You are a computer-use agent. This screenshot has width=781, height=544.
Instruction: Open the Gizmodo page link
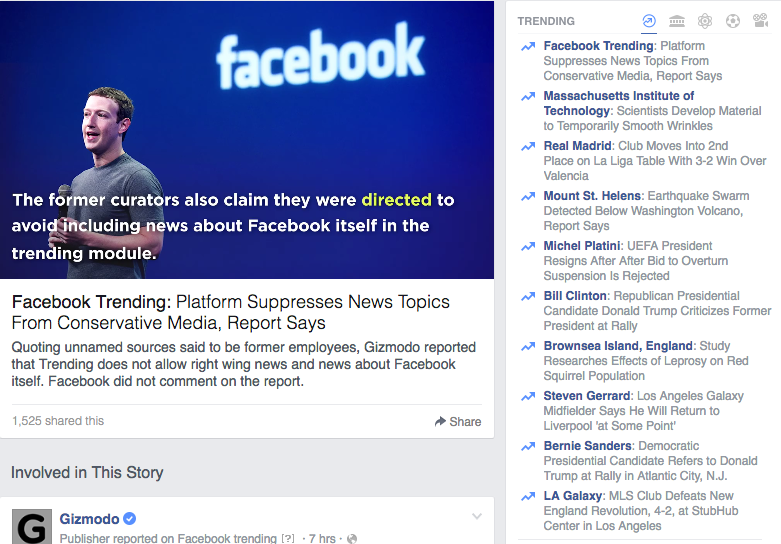[89, 519]
